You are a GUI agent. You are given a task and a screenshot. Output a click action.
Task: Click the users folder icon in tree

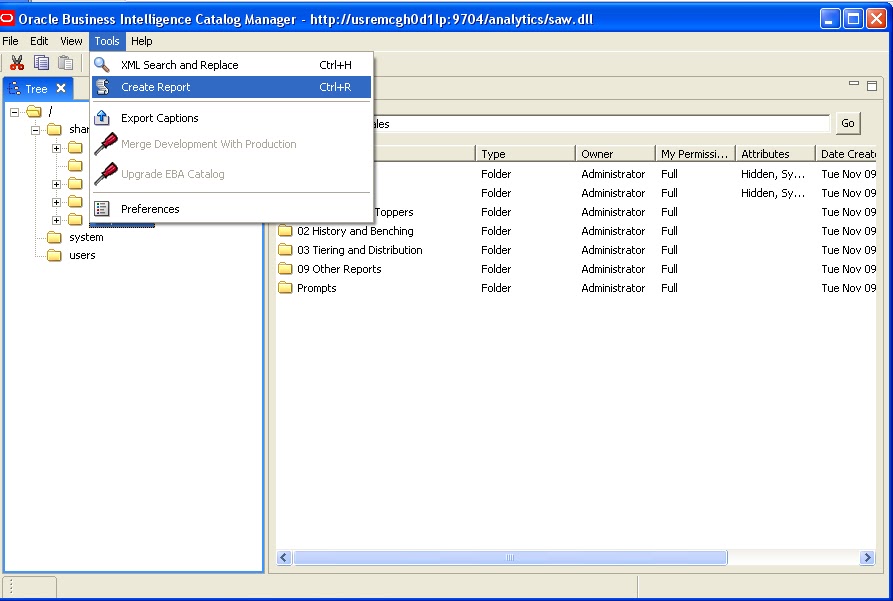click(x=54, y=255)
